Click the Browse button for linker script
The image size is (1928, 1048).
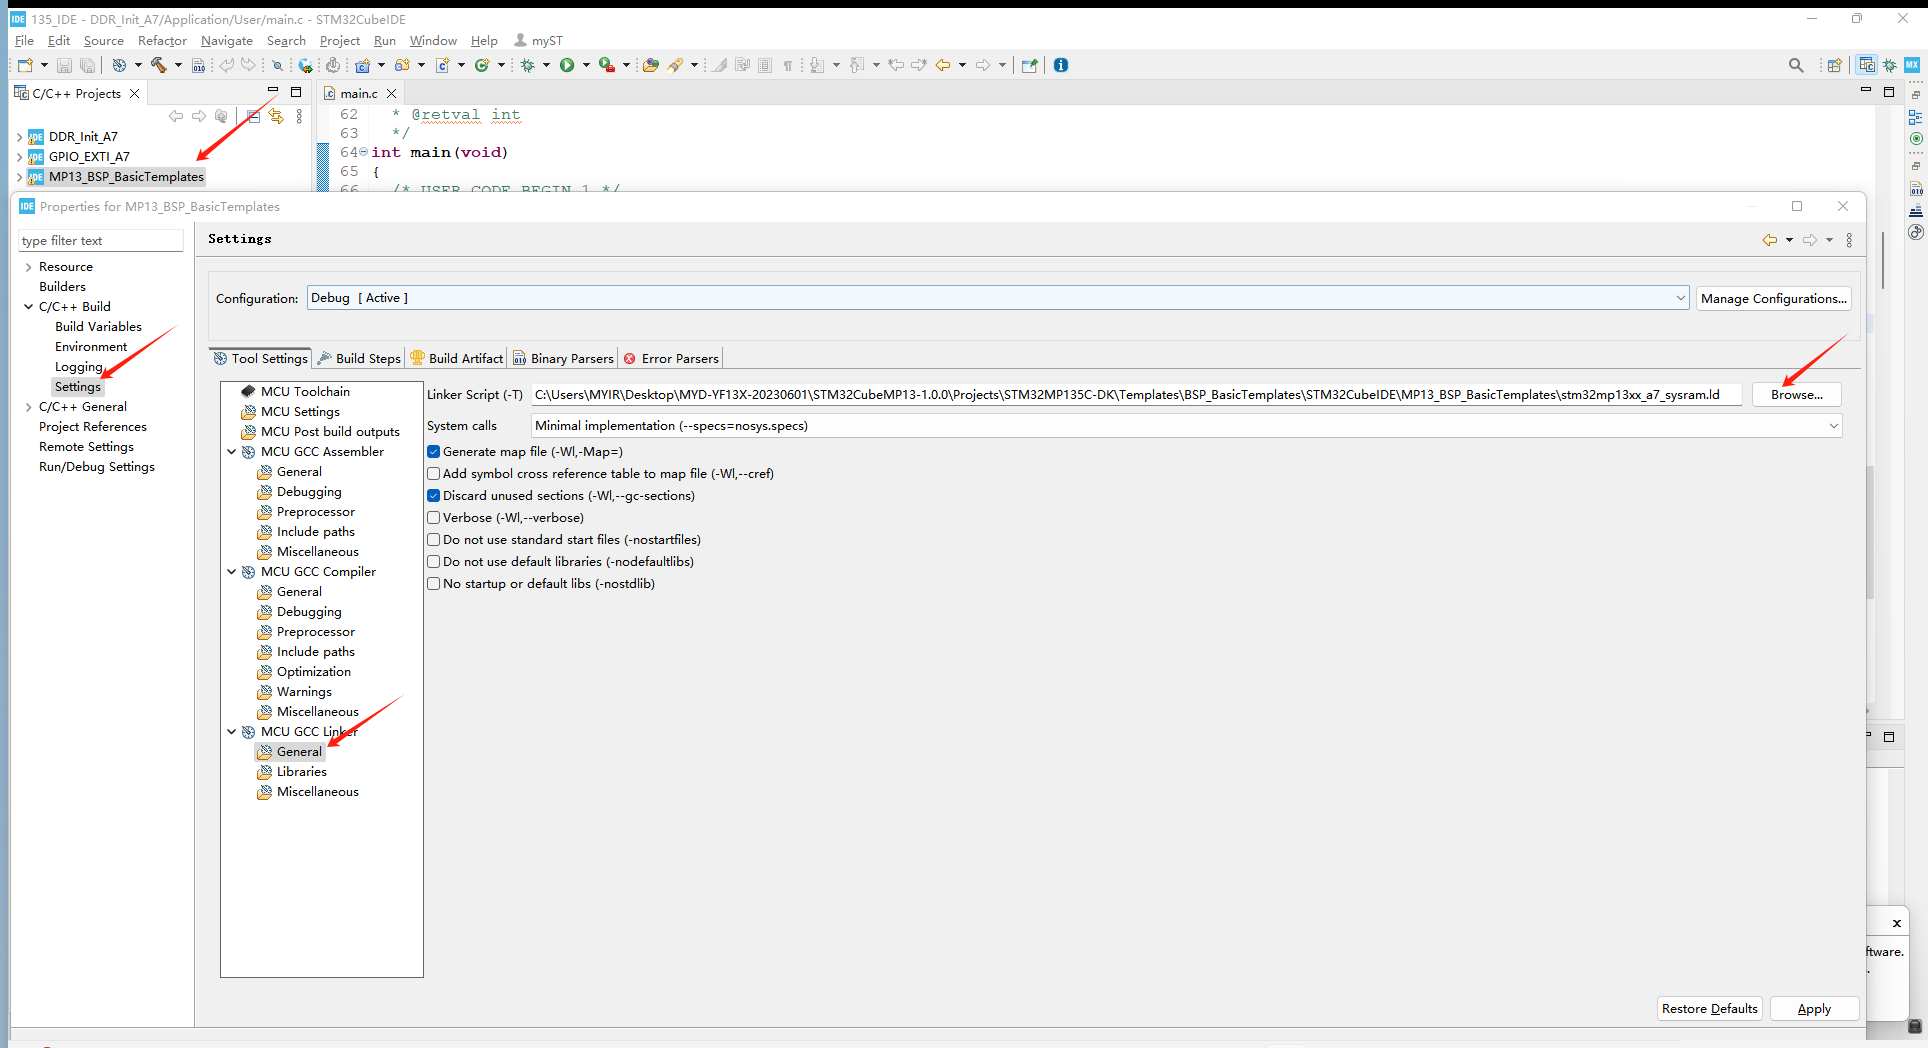click(1796, 395)
